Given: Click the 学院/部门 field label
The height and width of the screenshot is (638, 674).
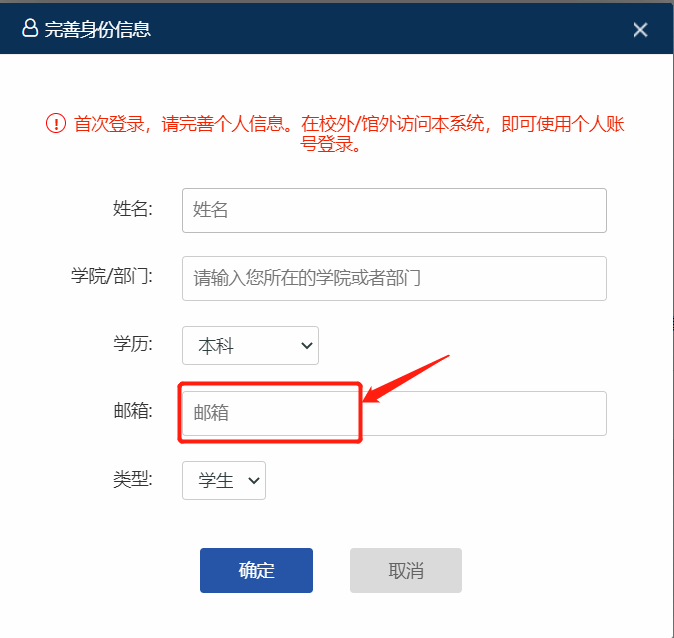Looking at the screenshot, I should [111, 277].
